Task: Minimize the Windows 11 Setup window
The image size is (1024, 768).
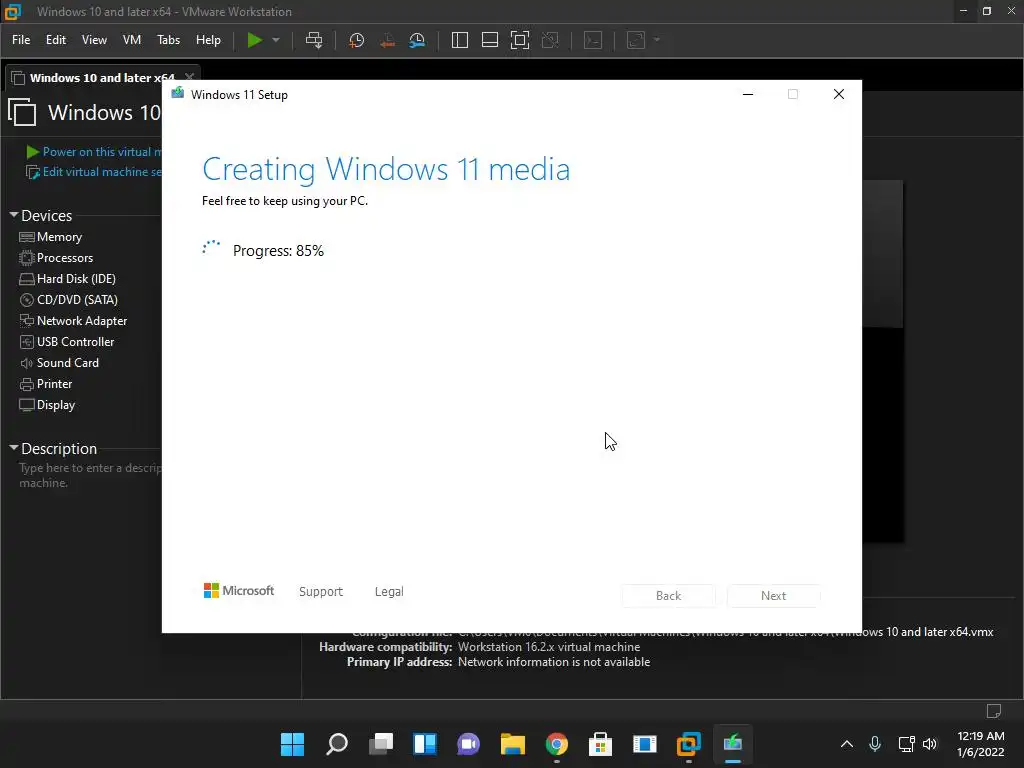Action: (x=748, y=94)
